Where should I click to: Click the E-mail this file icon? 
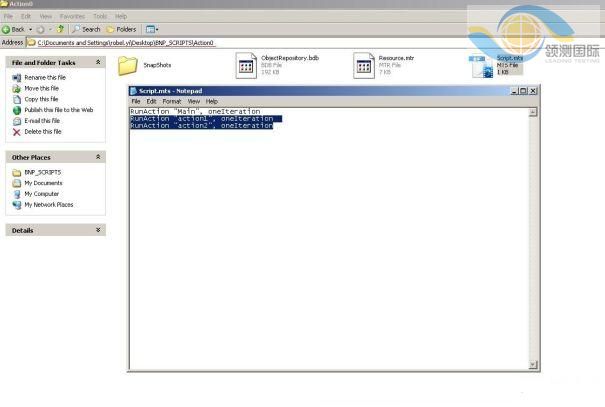pyautogui.click(x=17, y=121)
